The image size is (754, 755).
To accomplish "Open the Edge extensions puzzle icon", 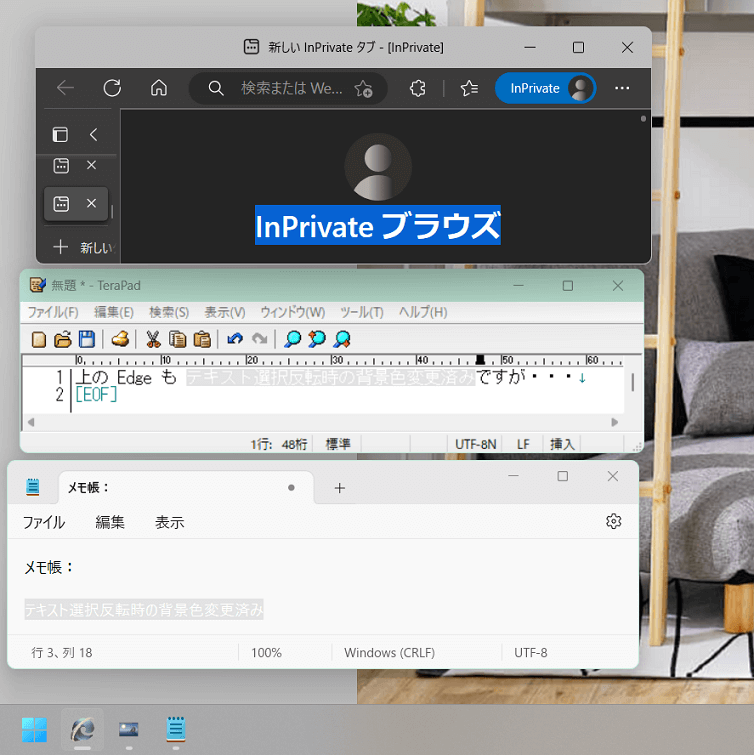I will [417, 88].
